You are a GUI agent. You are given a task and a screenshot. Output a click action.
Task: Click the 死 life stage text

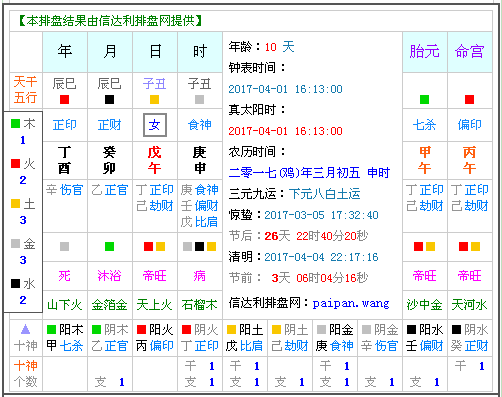[65, 276]
